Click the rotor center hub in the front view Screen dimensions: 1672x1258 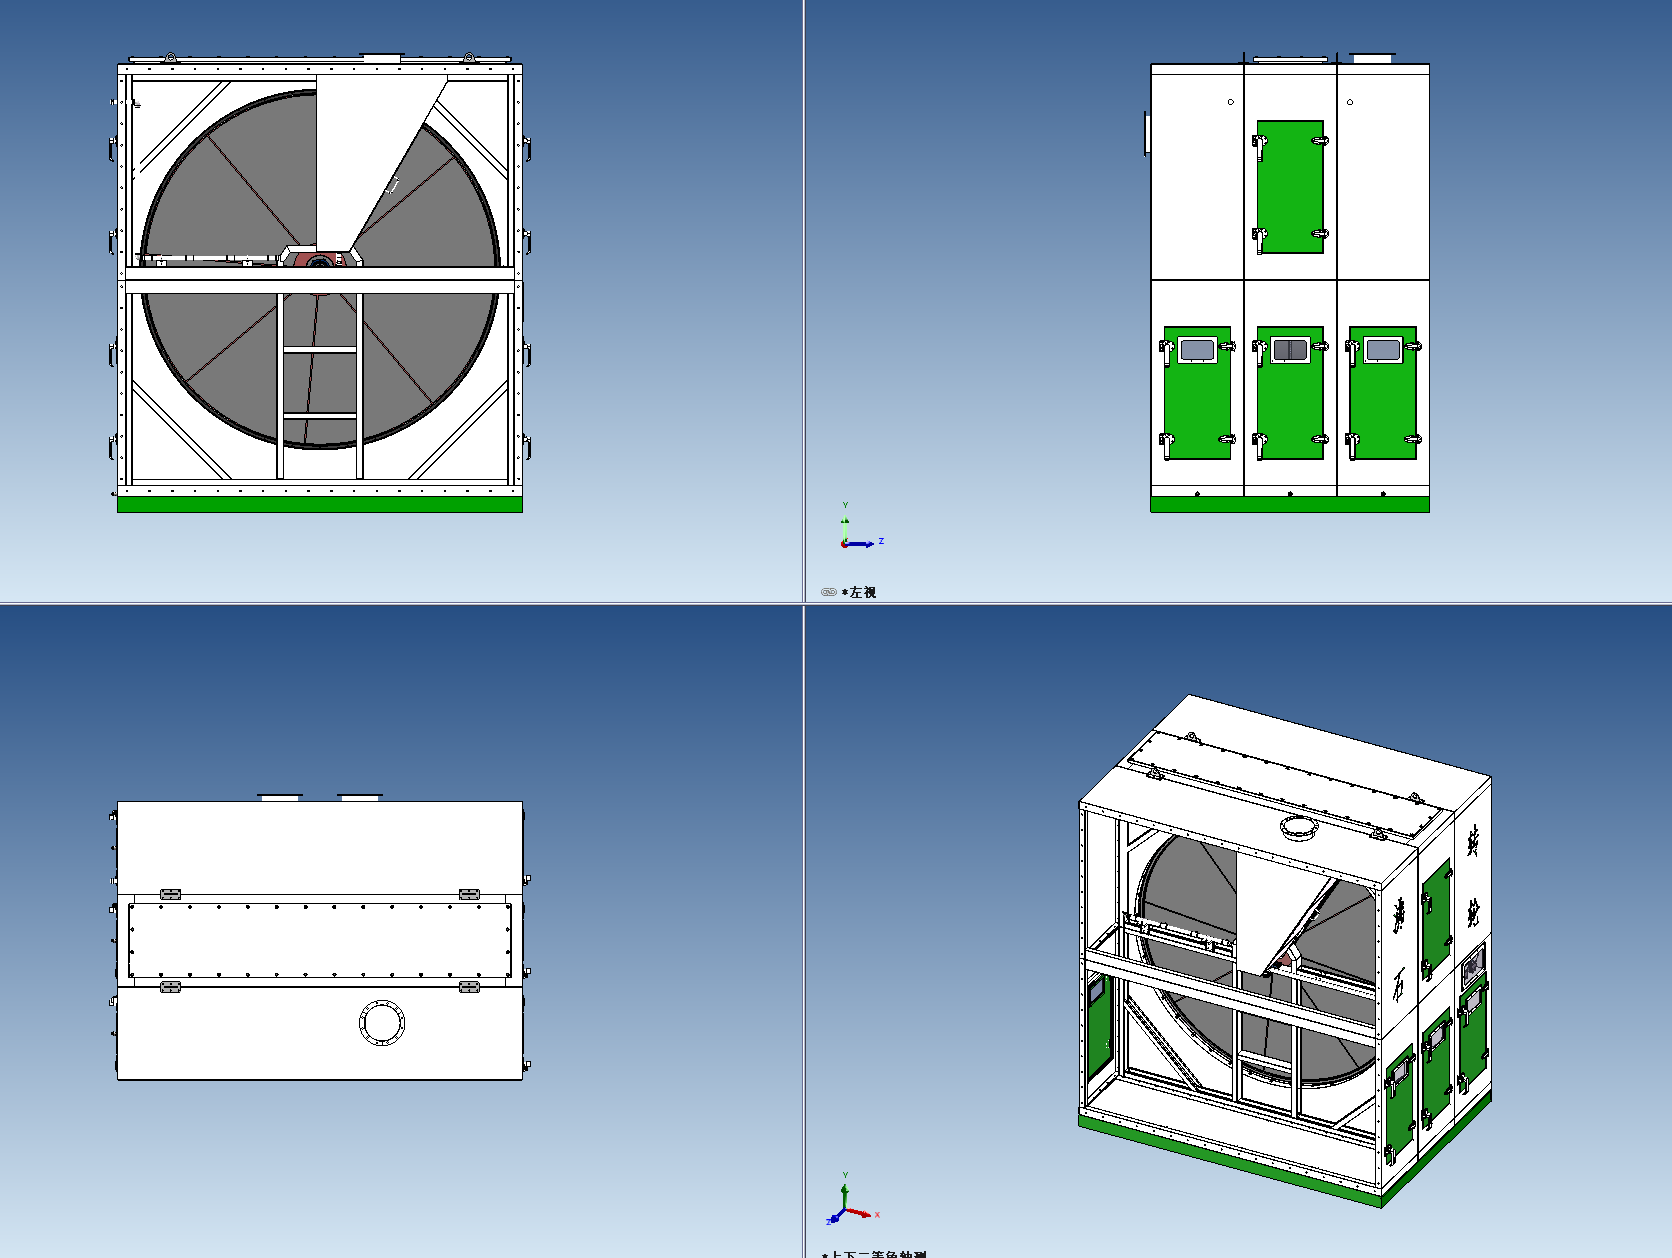tap(320, 261)
